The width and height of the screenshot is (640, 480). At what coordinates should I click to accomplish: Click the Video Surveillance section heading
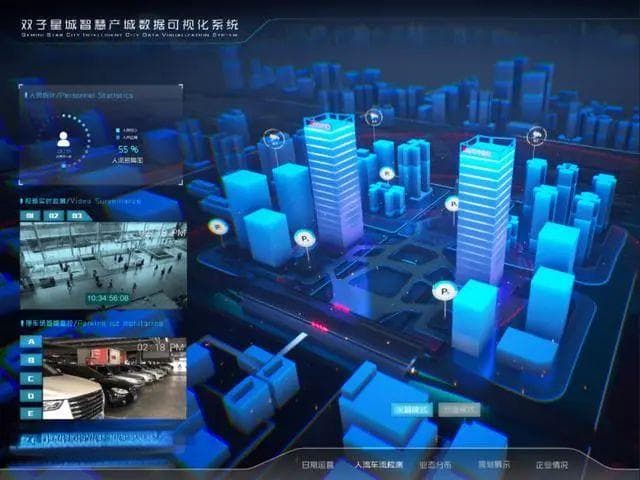(81, 201)
